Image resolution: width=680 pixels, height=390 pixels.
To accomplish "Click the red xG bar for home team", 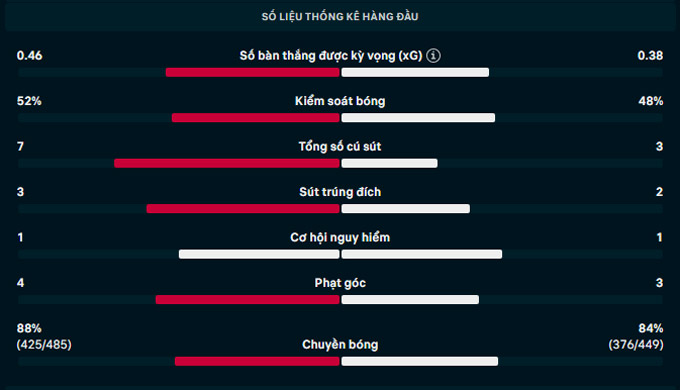I will (252, 72).
